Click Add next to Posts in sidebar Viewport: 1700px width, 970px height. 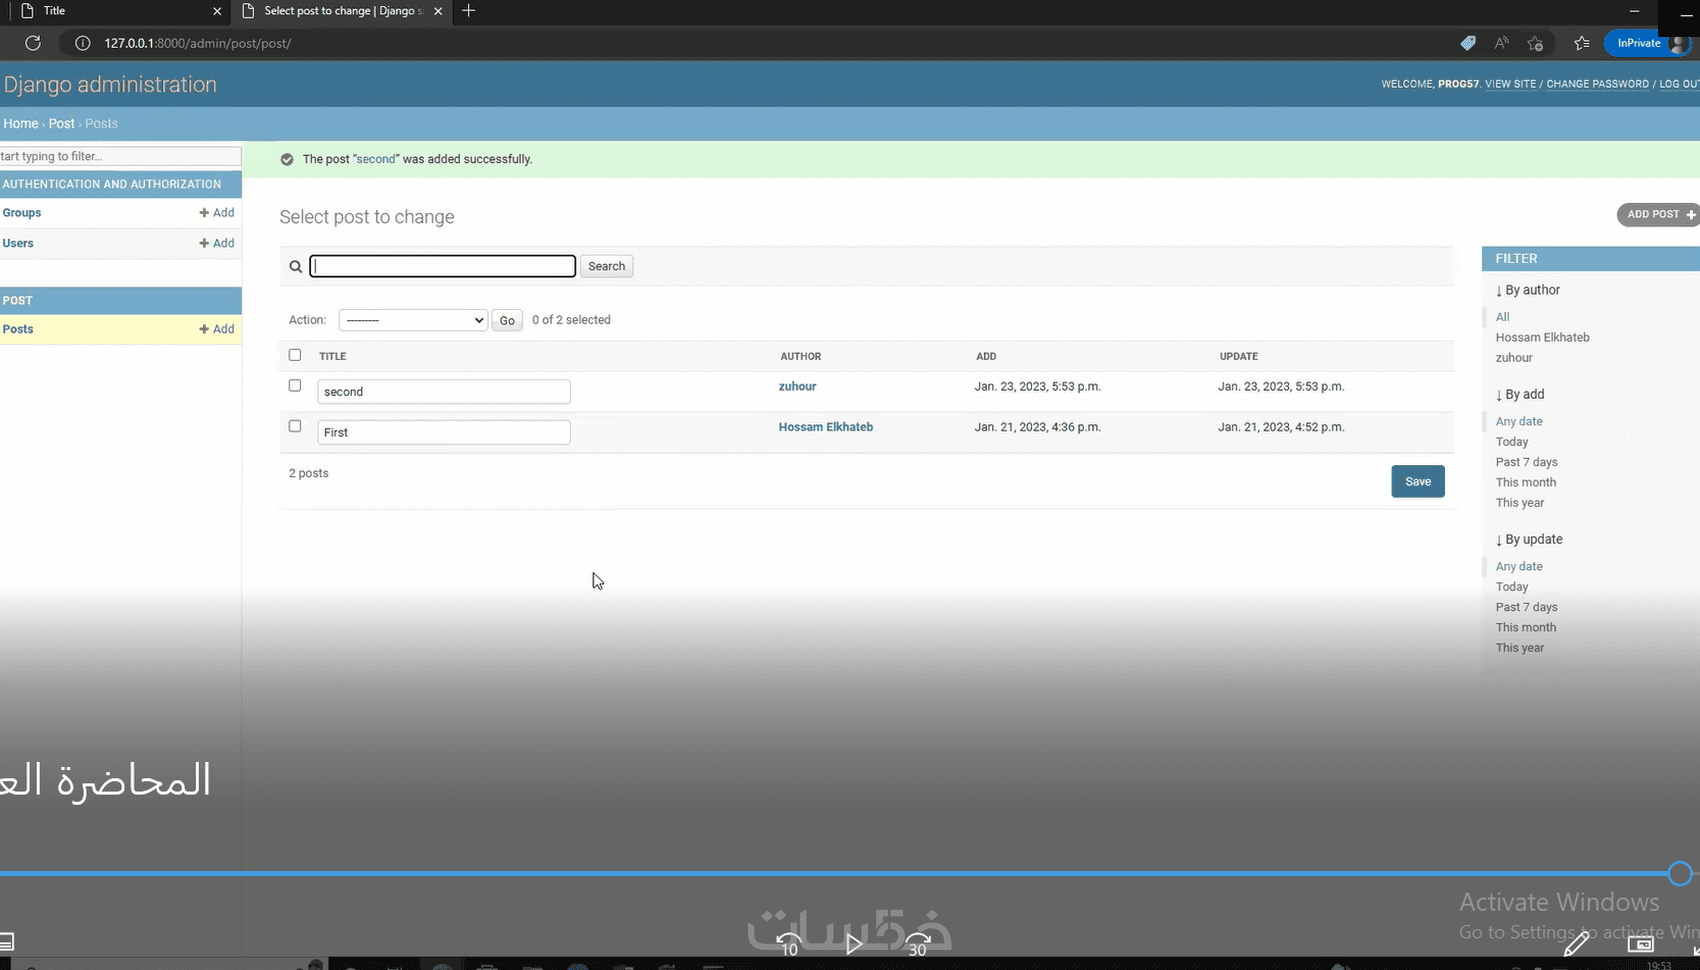217,329
